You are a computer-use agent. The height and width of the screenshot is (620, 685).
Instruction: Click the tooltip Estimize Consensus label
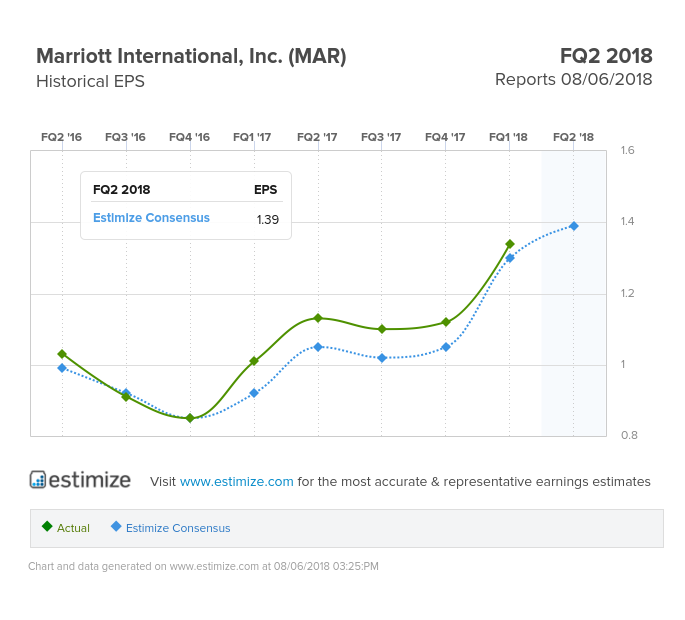(151, 218)
